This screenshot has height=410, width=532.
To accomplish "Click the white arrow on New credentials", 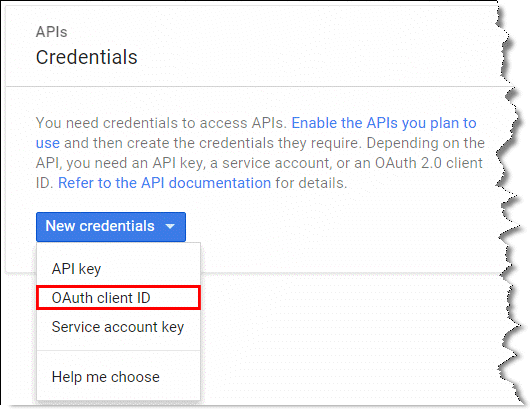I will pos(170,226).
